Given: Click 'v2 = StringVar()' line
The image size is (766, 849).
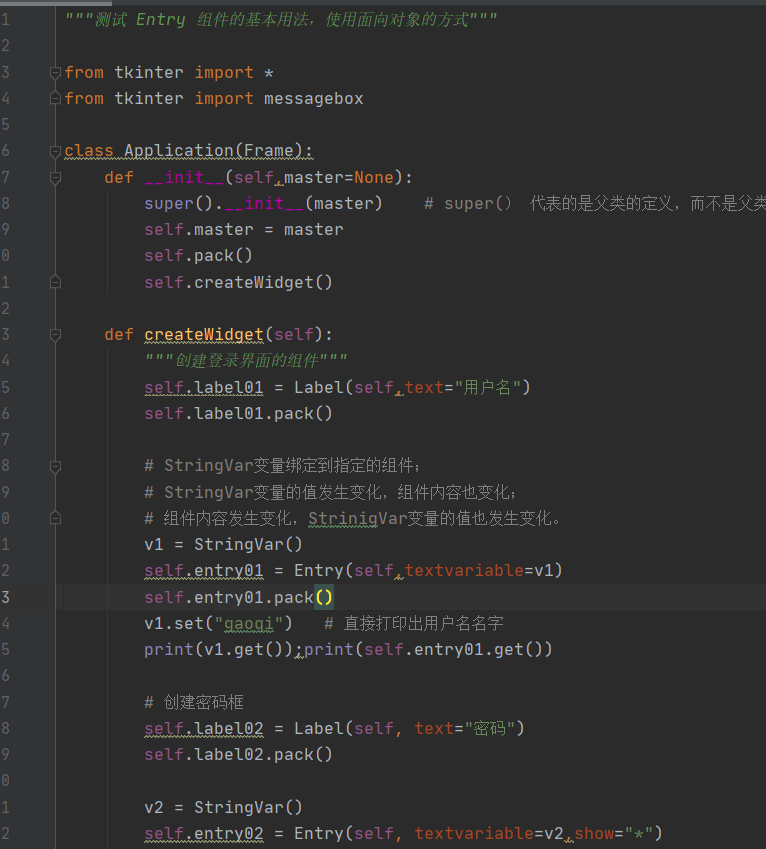Looking at the screenshot, I should click(x=223, y=808).
